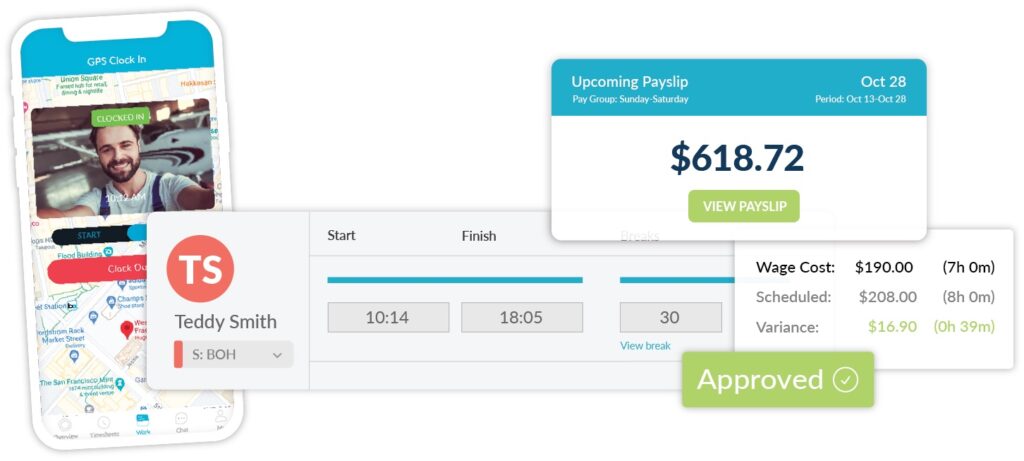Image resolution: width=1024 pixels, height=461 pixels.
Task: Tap the START toggle on phone
Action: point(89,236)
